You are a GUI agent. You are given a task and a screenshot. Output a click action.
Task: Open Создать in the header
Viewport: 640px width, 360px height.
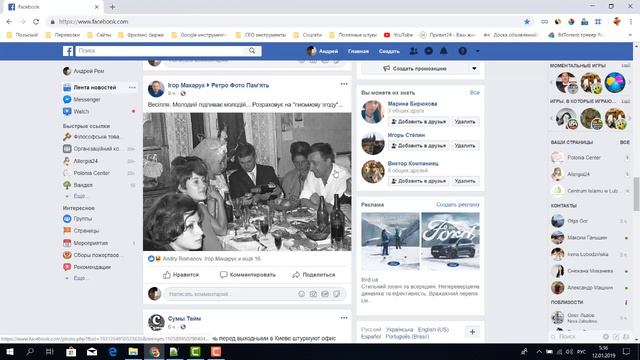[x=389, y=51]
